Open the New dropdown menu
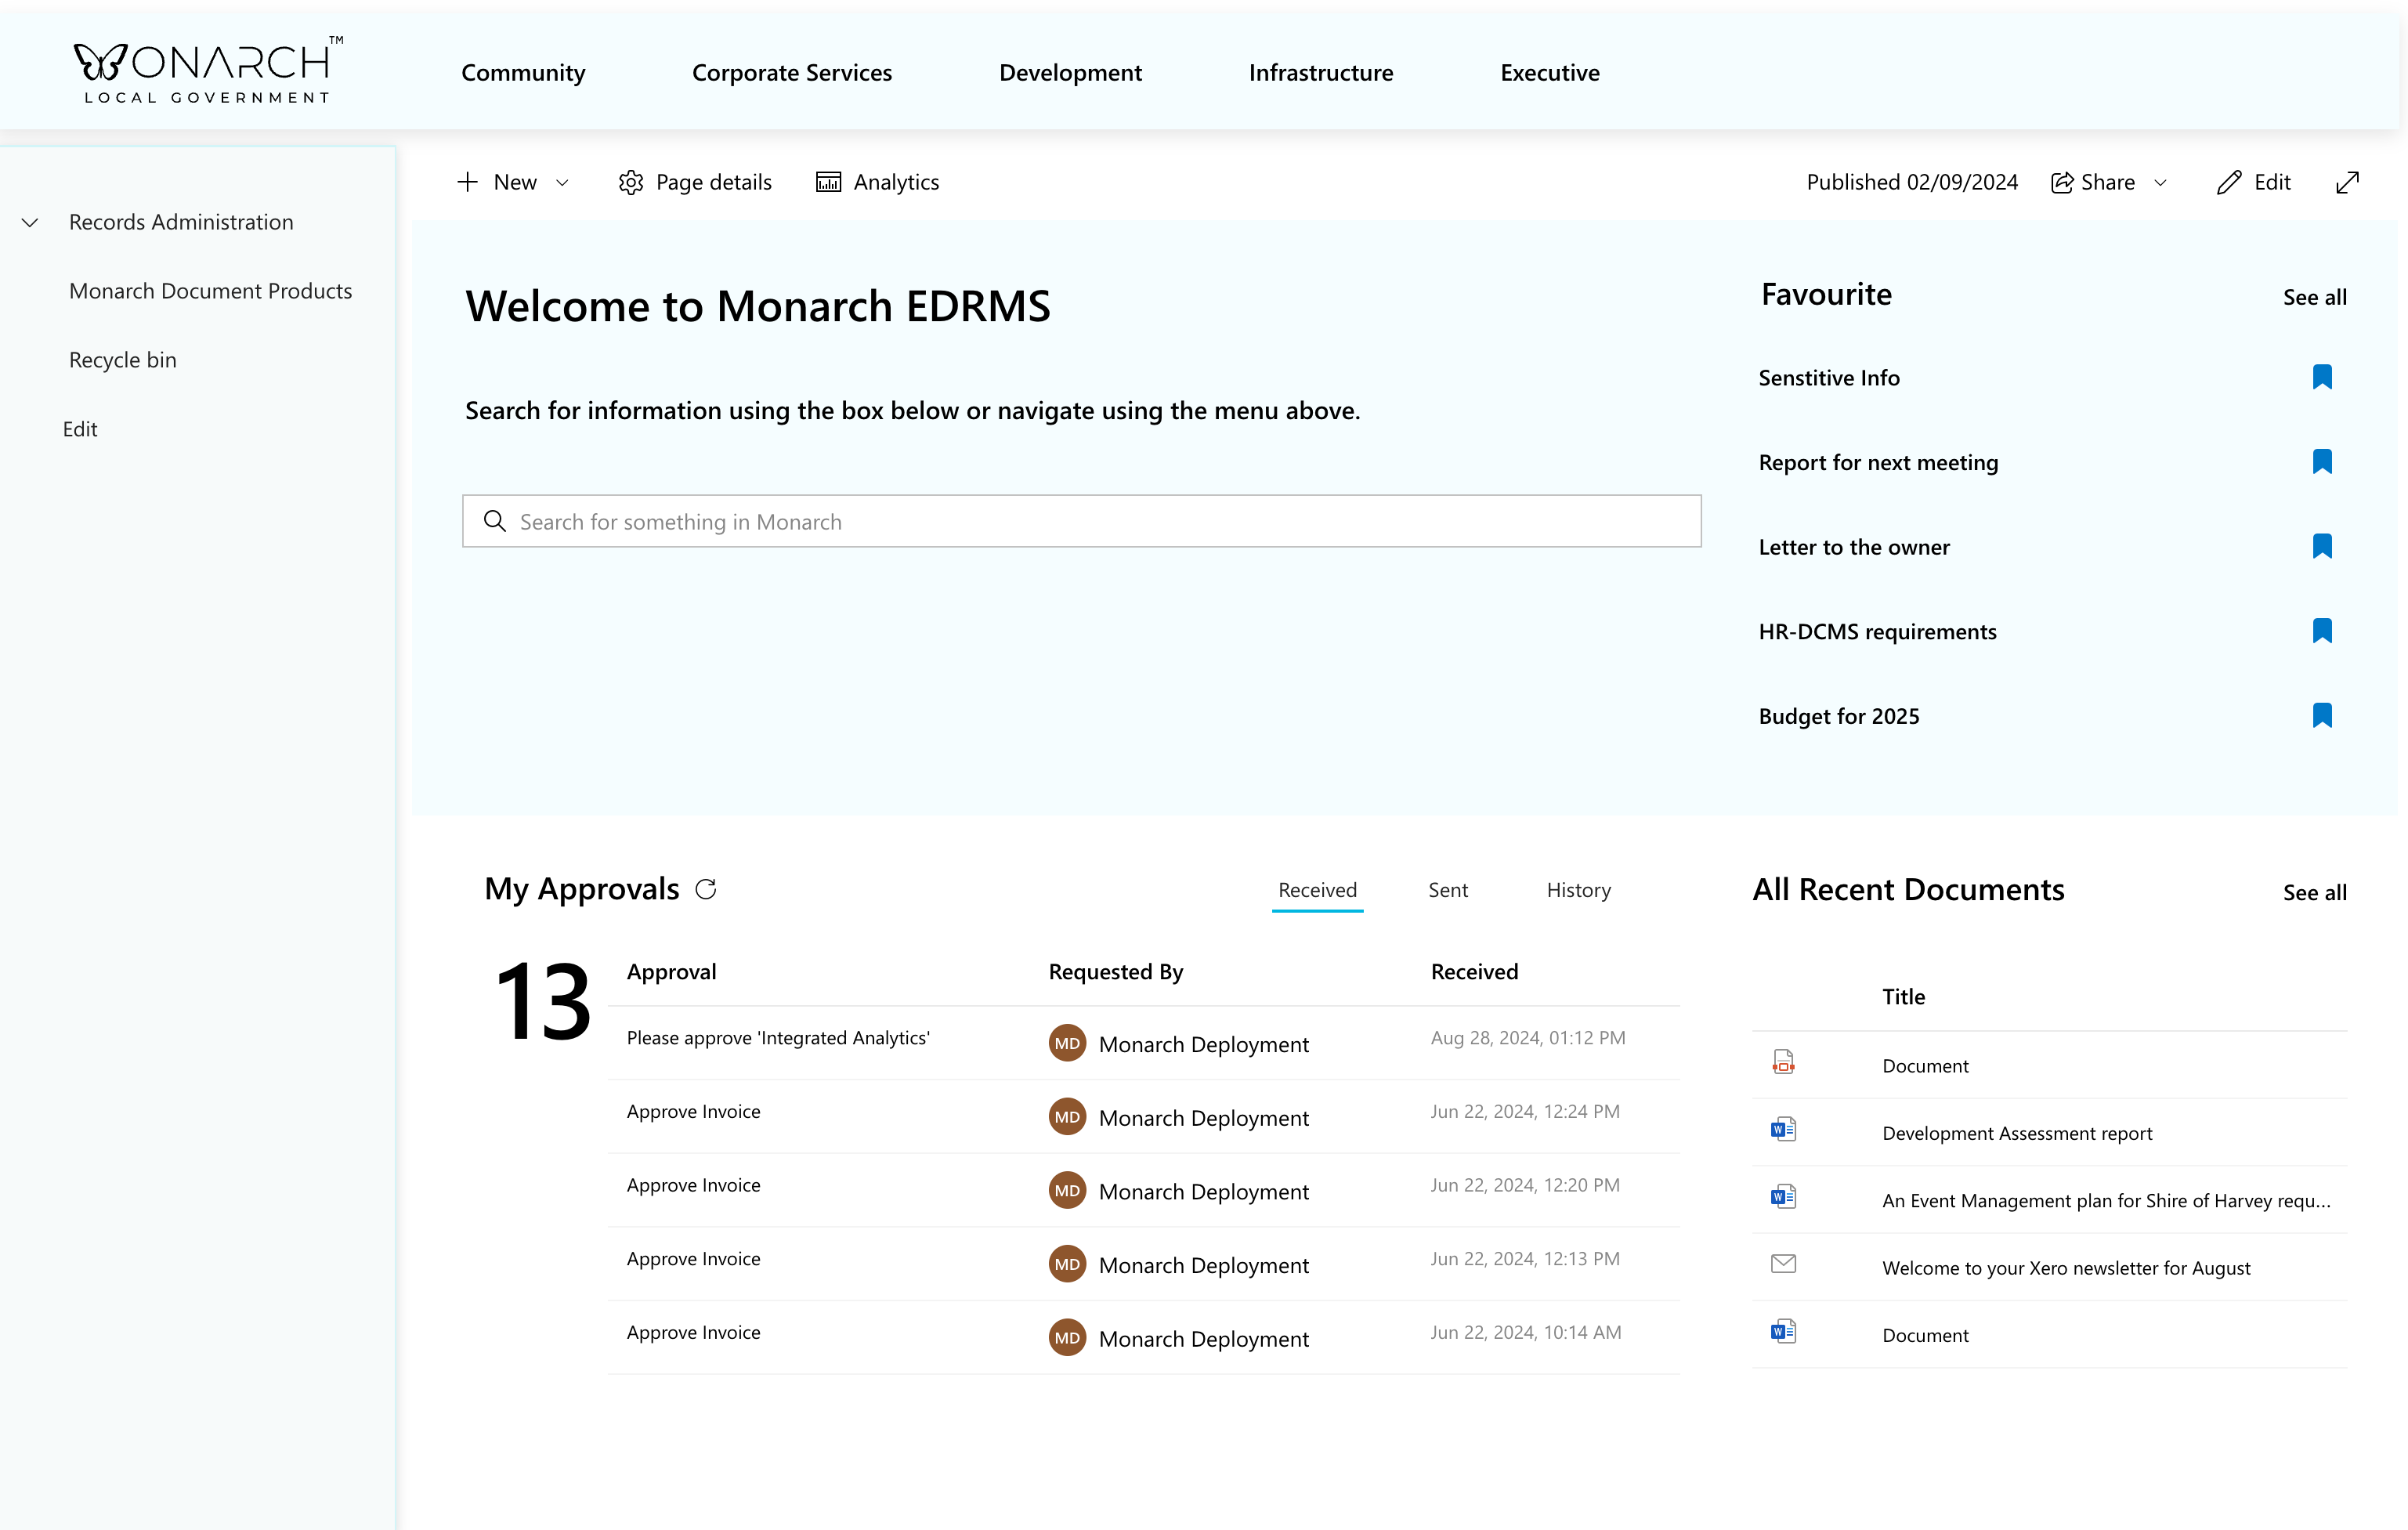Image resolution: width=2408 pixels, height=1530 pixels. pos(562,182)
